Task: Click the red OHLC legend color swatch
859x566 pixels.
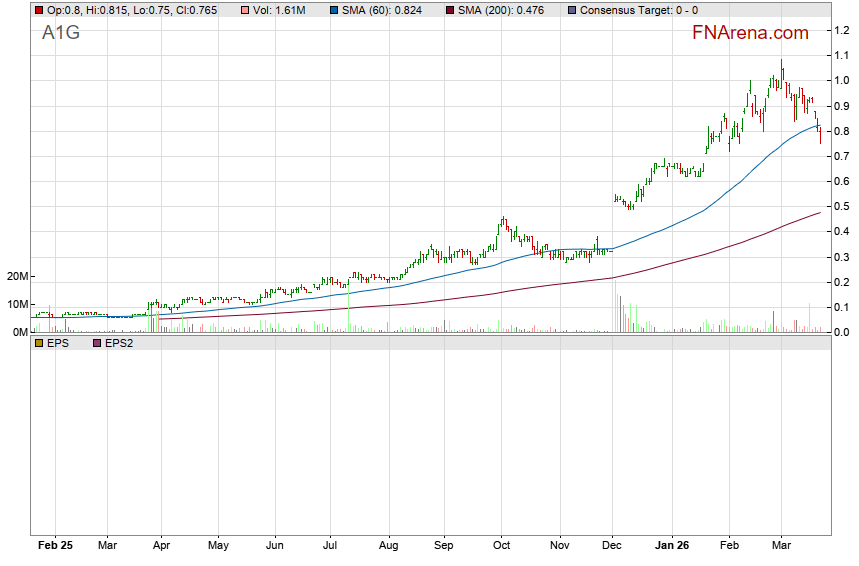Action: (x=38, y=10)
